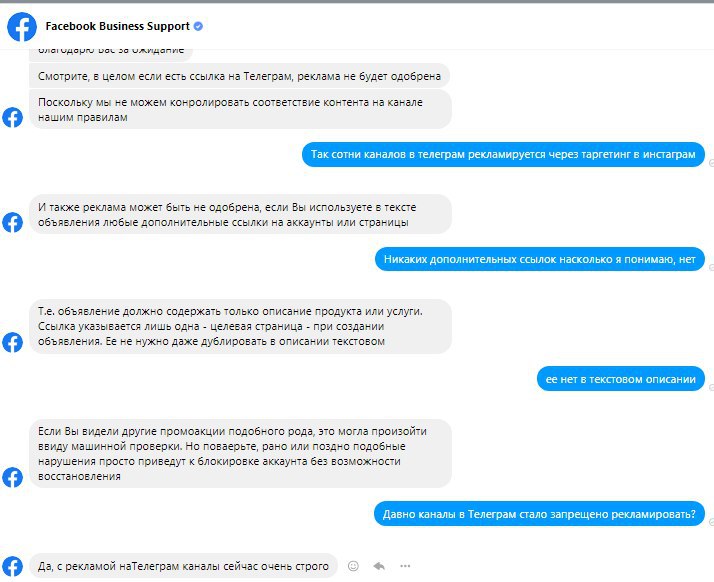The height and width of the screenshot is (582, 714).
Task: Click the avatar beside the 'Т.е. объявление должно' message
Action: (13, 342)
